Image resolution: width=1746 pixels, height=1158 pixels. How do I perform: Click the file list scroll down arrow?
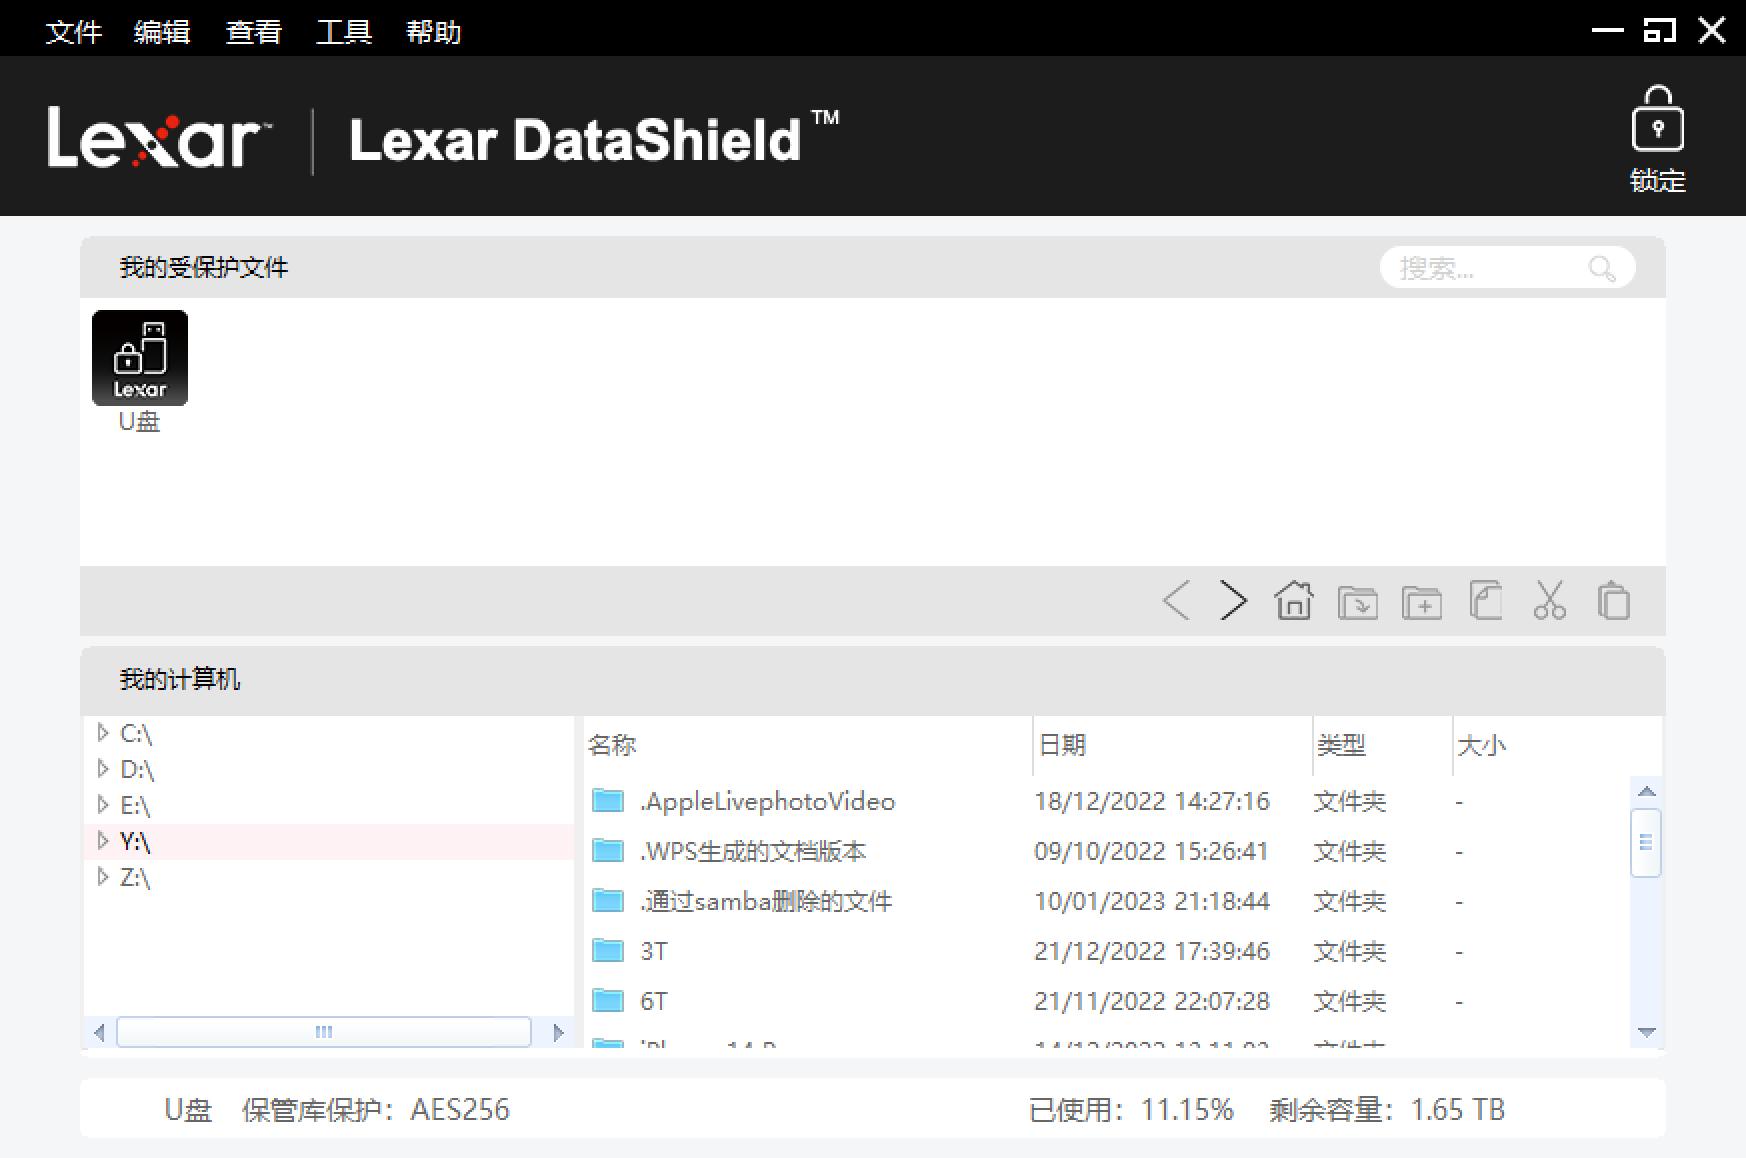[1647, 1032]
